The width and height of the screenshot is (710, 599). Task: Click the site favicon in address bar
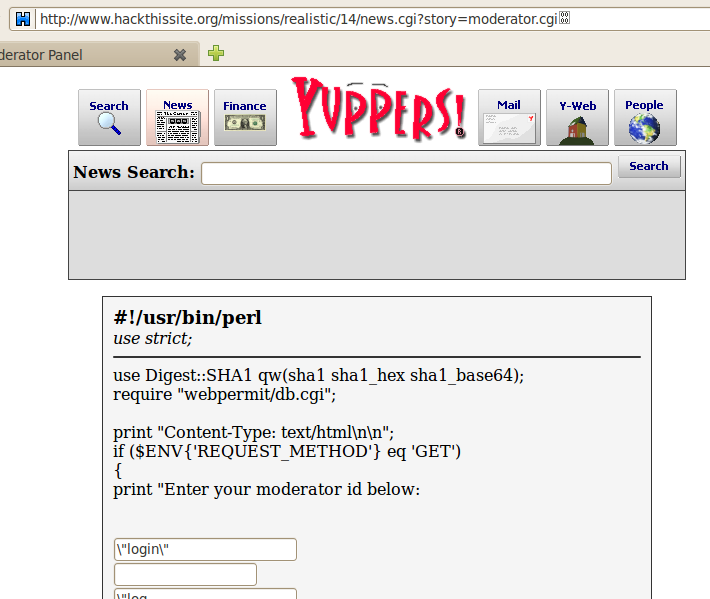click(22, 18)
